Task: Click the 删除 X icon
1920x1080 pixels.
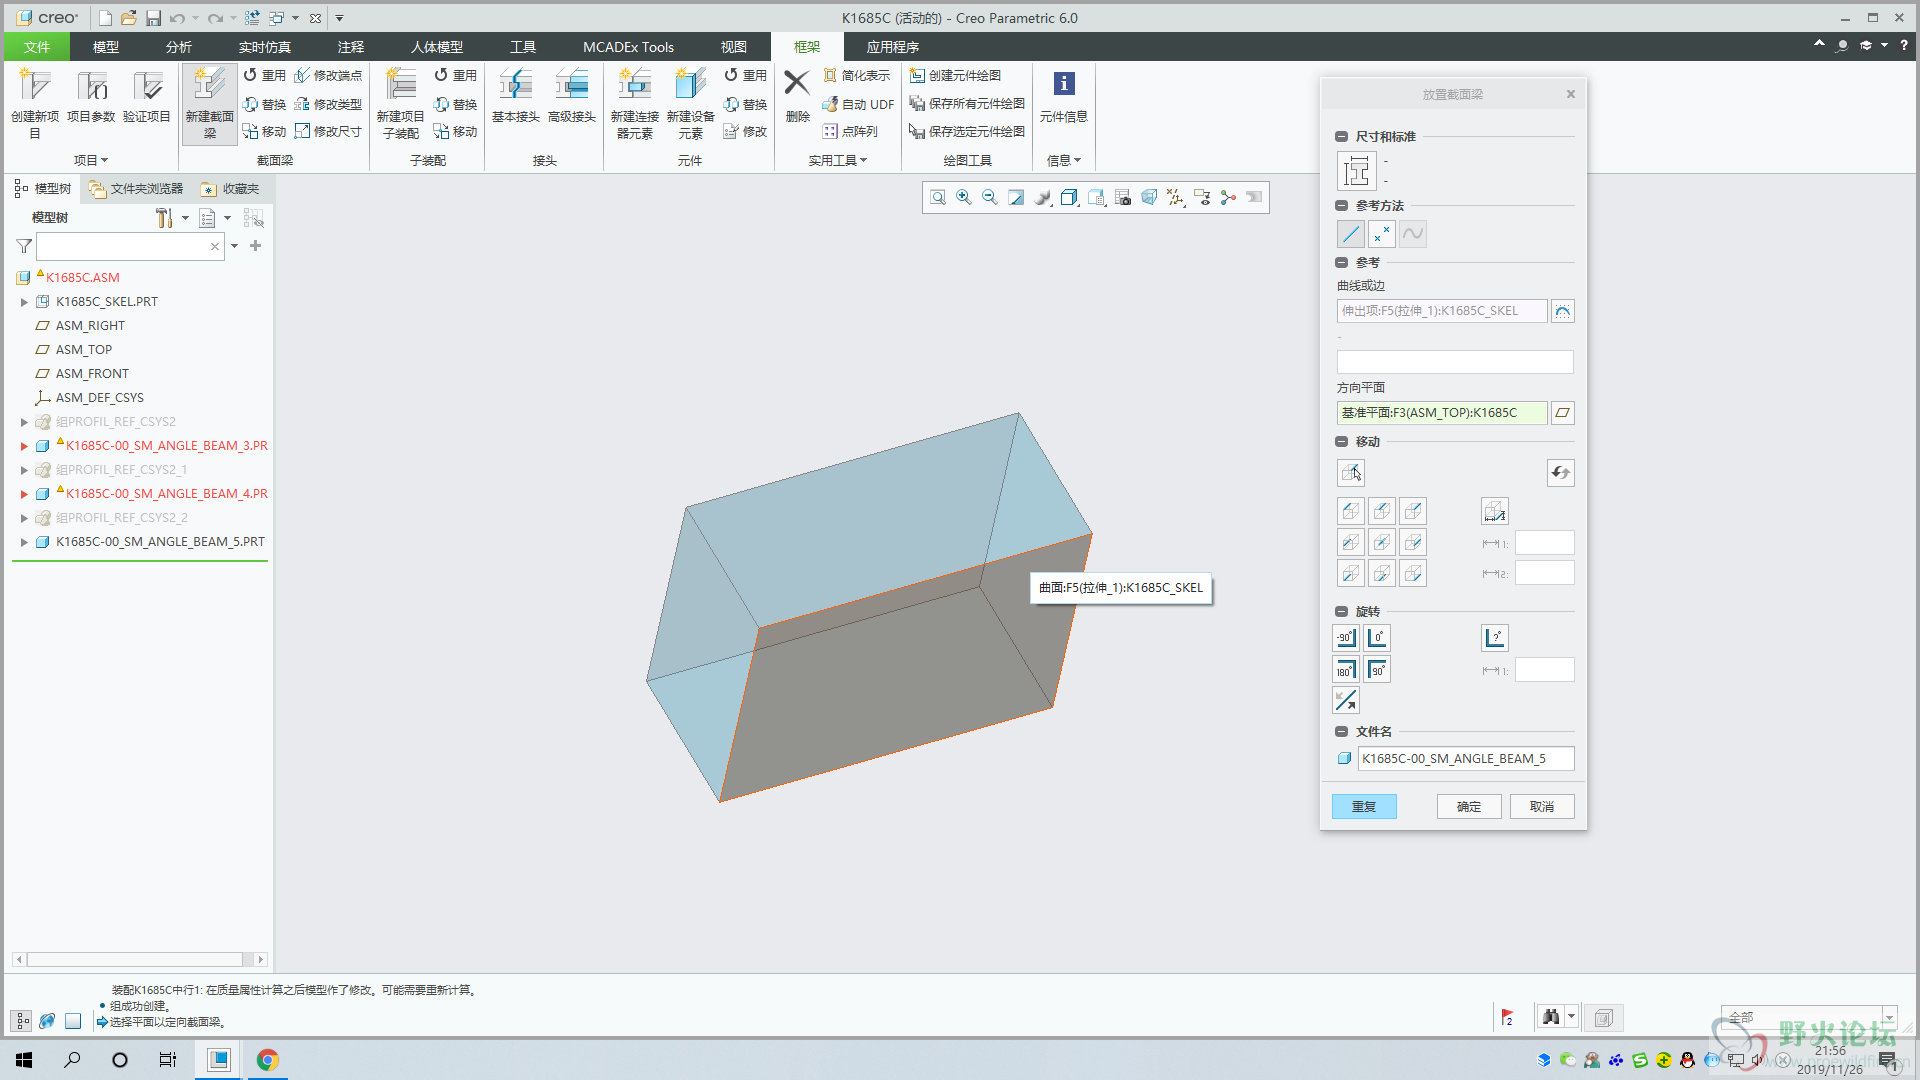Action: click(x=797, y=97)
